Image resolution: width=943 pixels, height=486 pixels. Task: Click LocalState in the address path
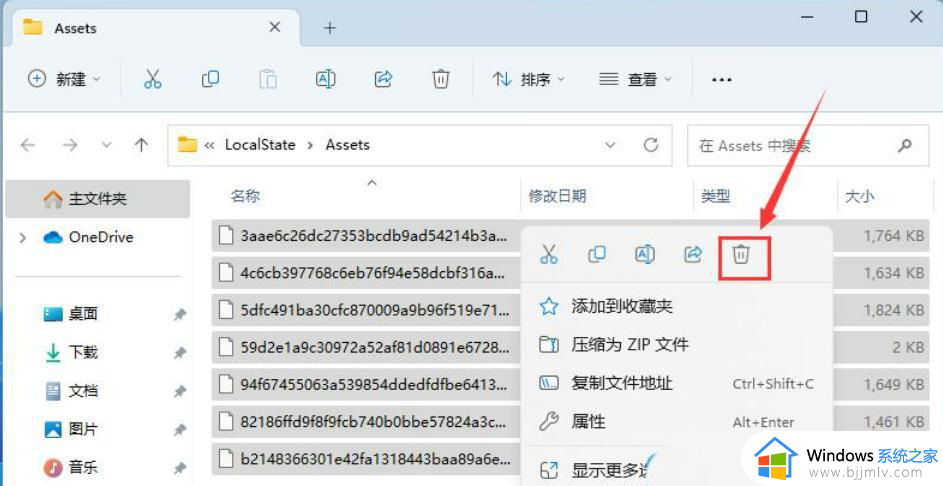(260, 145)
